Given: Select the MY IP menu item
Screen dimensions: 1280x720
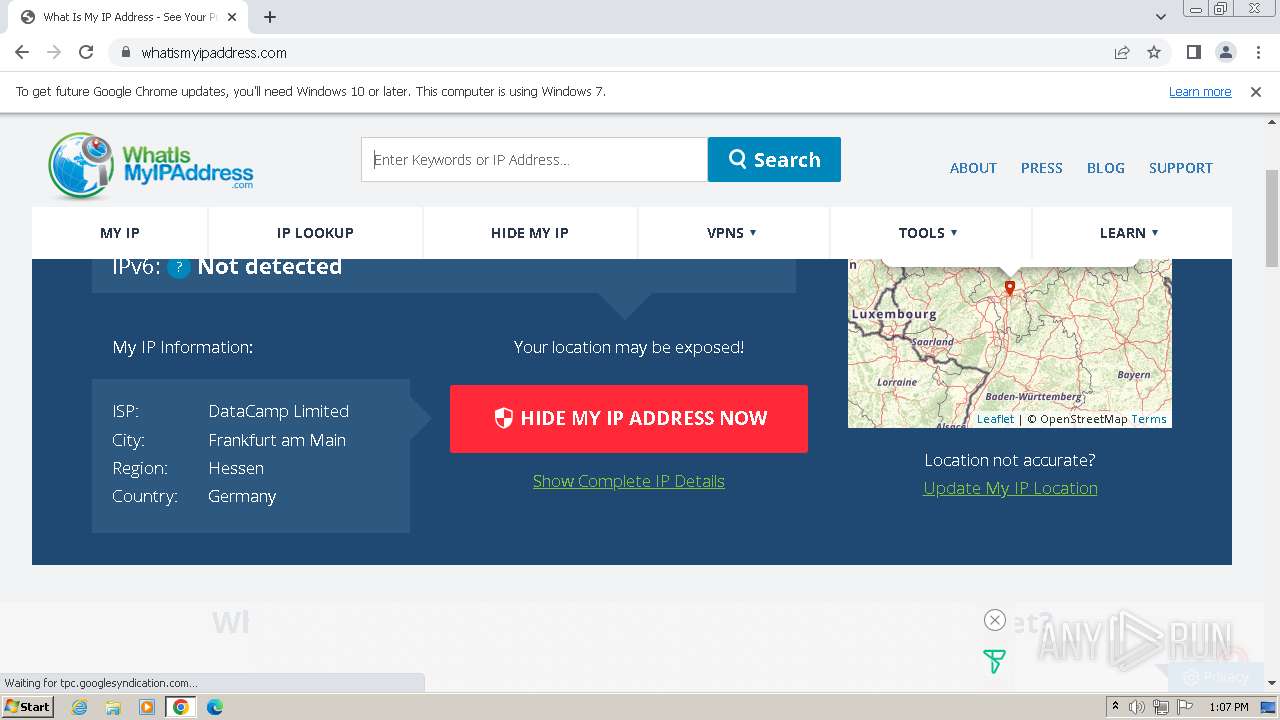Looking at the screenshot, I should pyautogui.click(x=120, y=233).
